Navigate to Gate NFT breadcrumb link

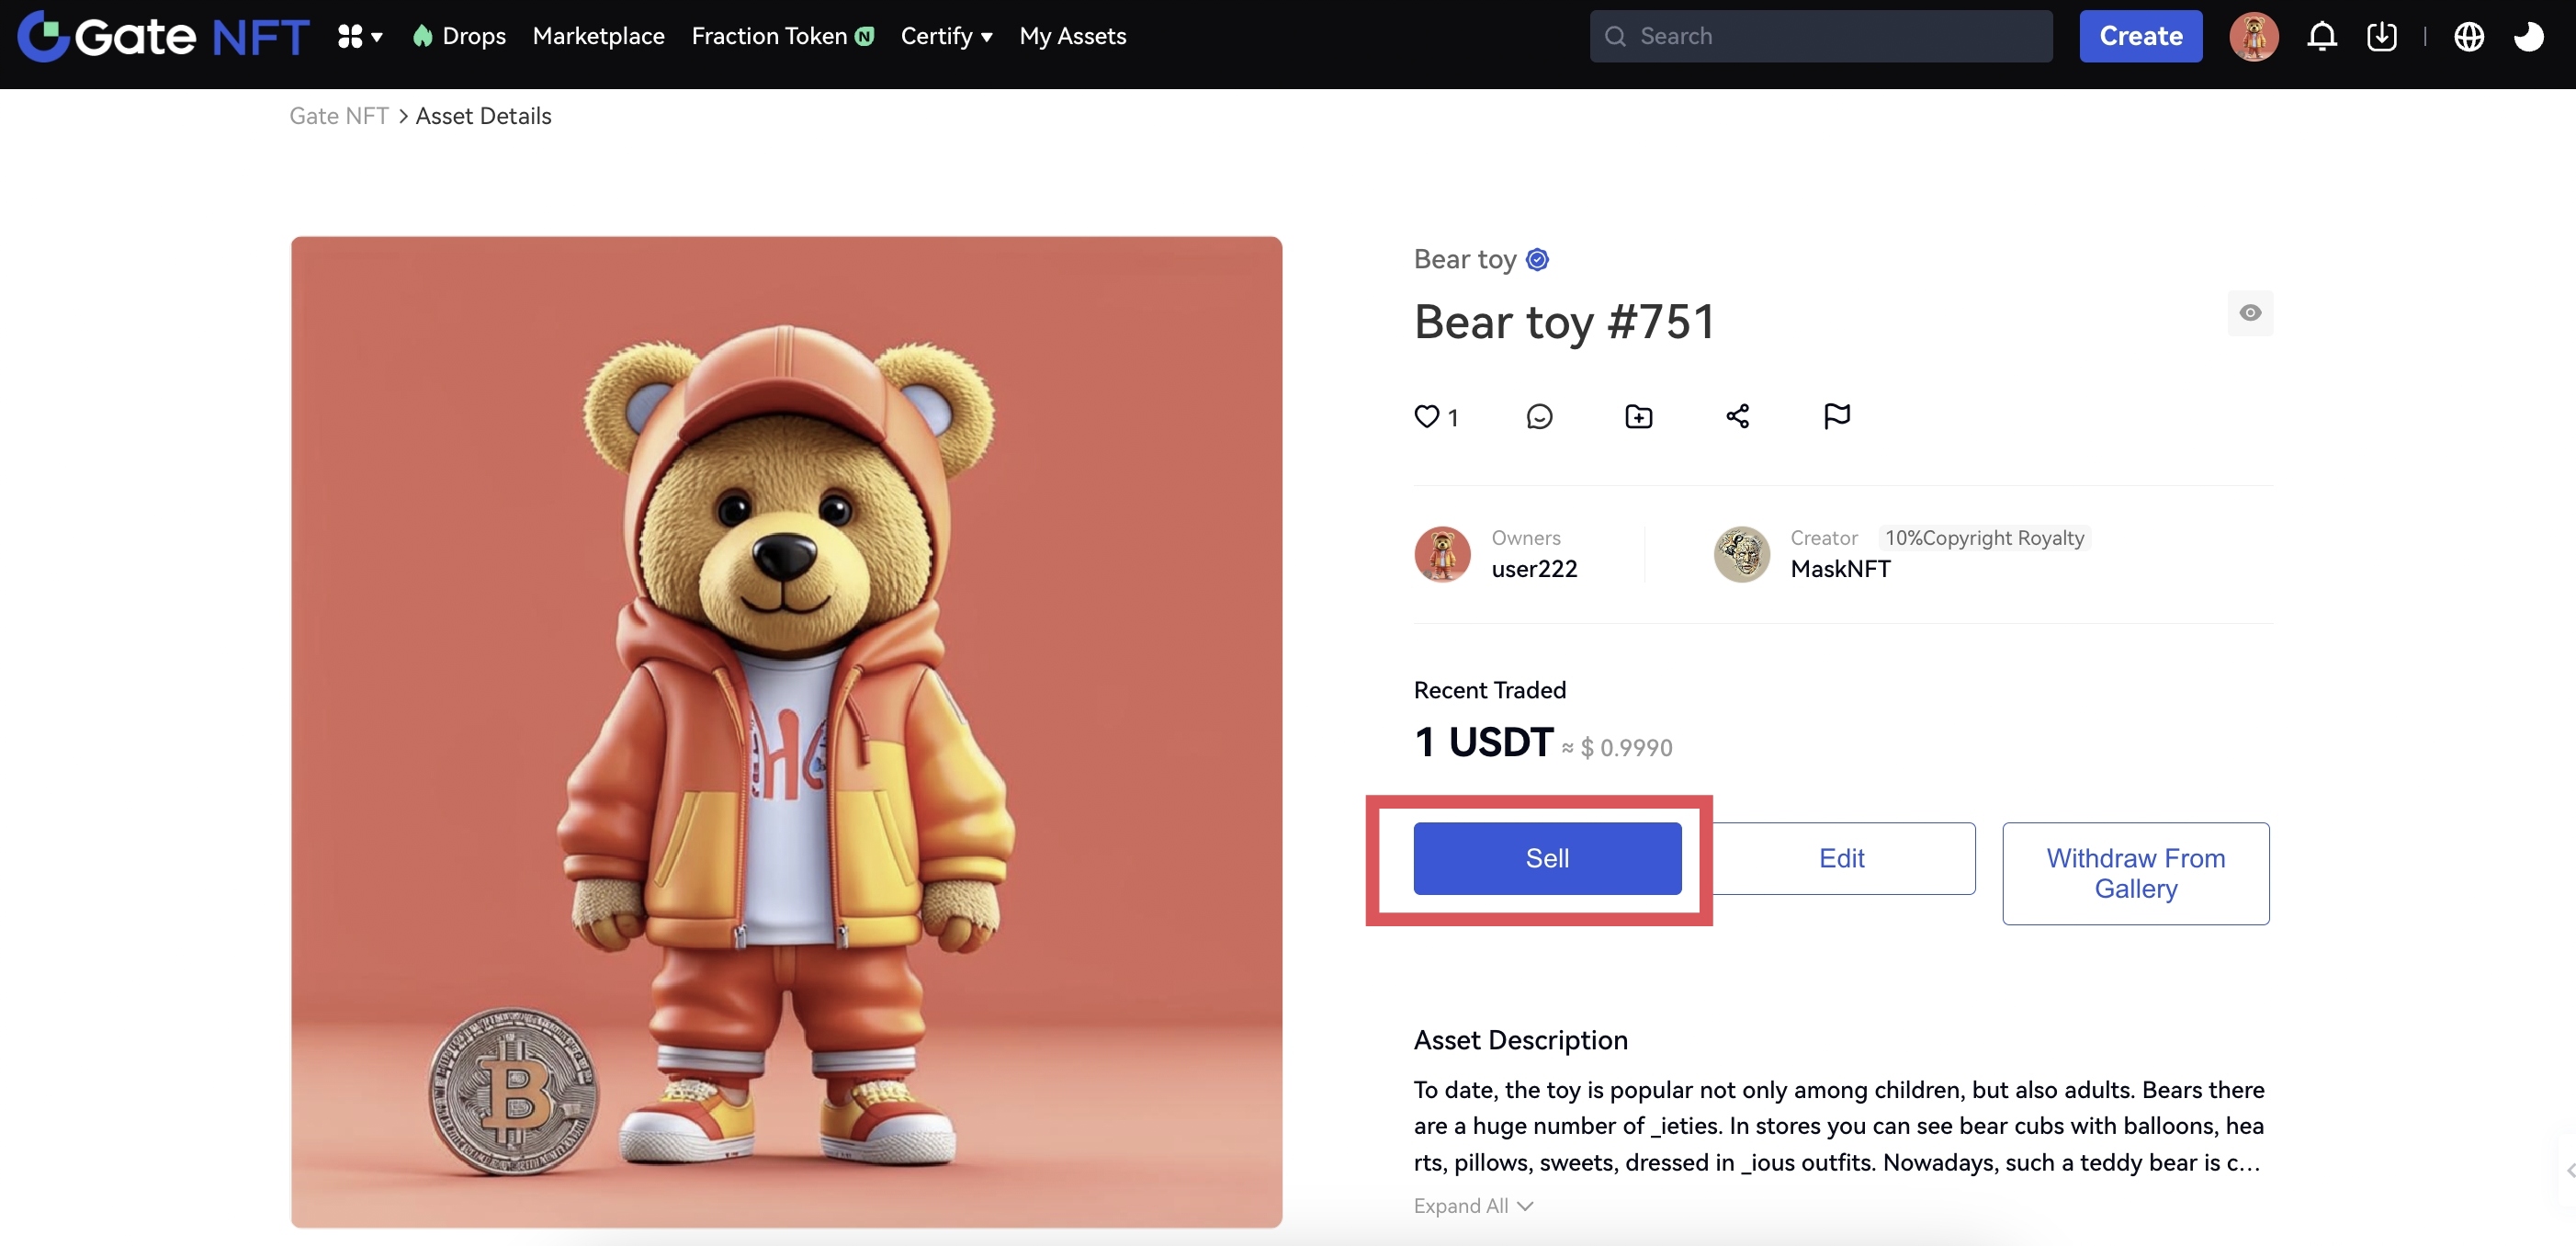coord(338,116)
